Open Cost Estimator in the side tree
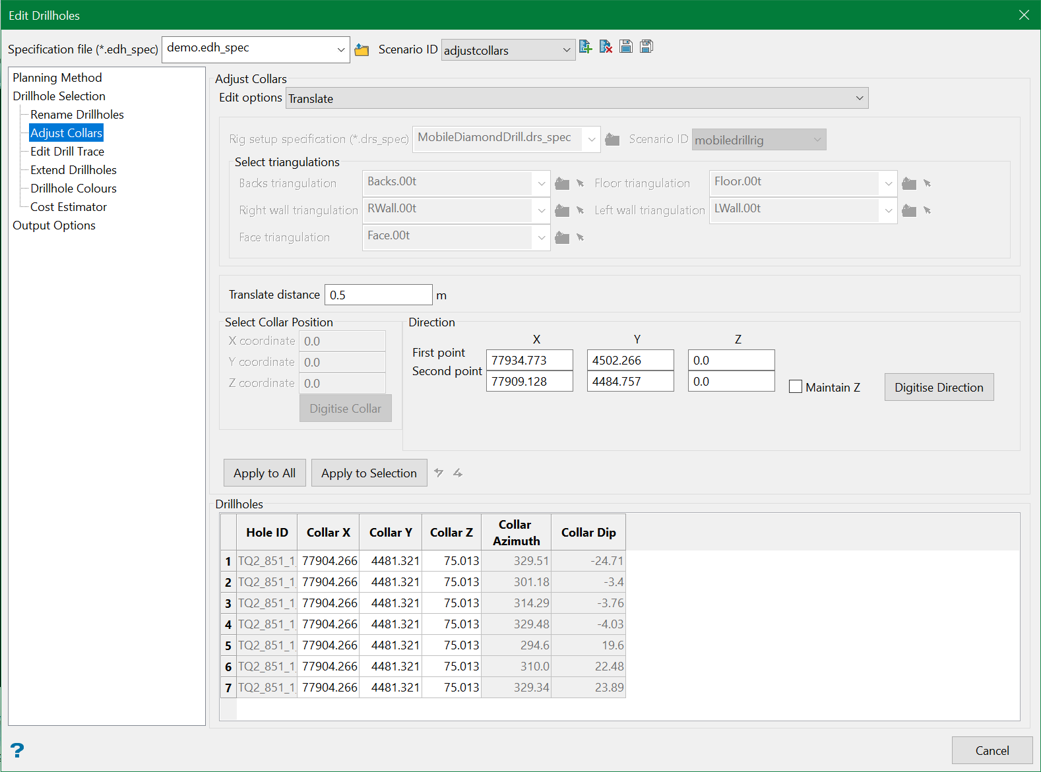 click(68, 207)
